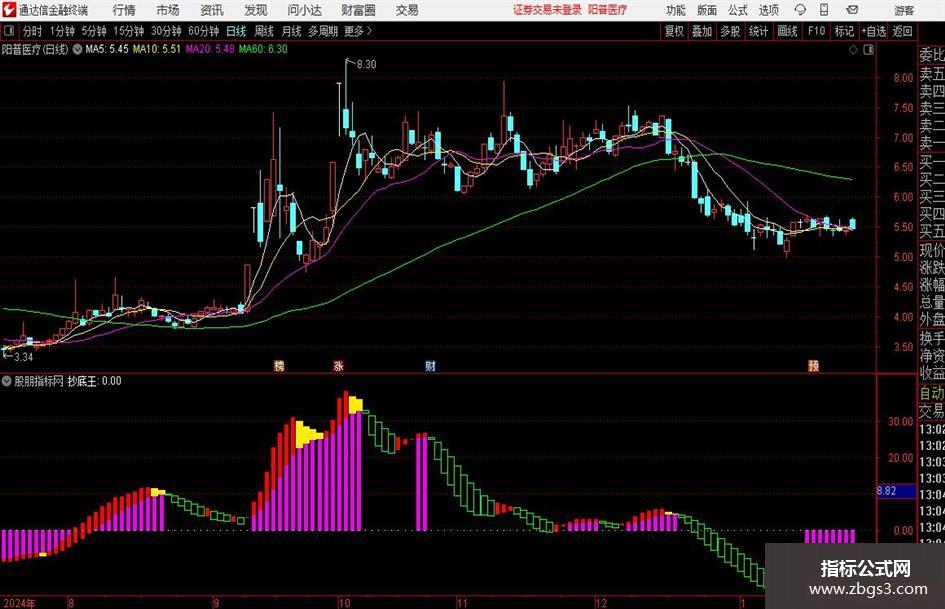Viewport: 945px width, 609px height.
Task: Click the 2024年 date axis label
Action: [19, 603]
